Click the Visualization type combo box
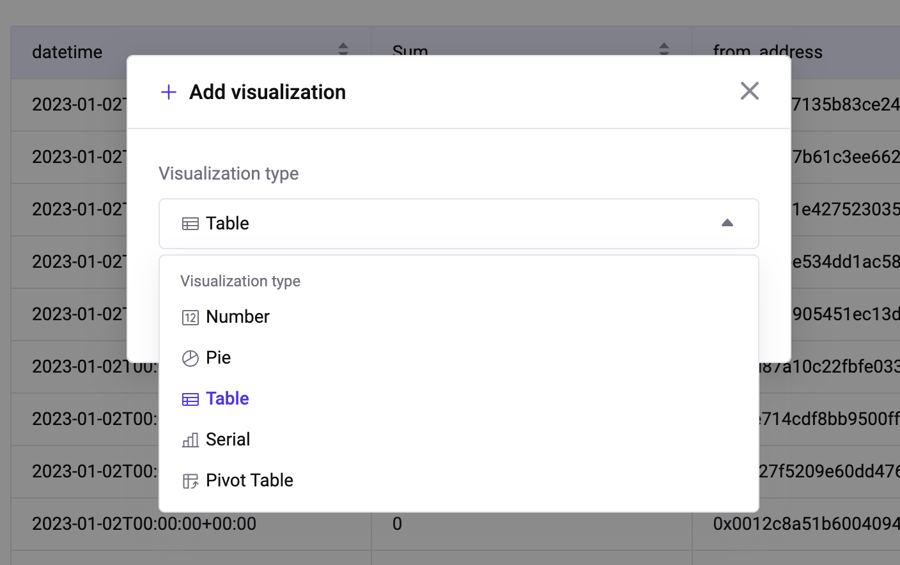Image resolution: width=900 pixels, height=565 pixels. [x=458, y=223]
